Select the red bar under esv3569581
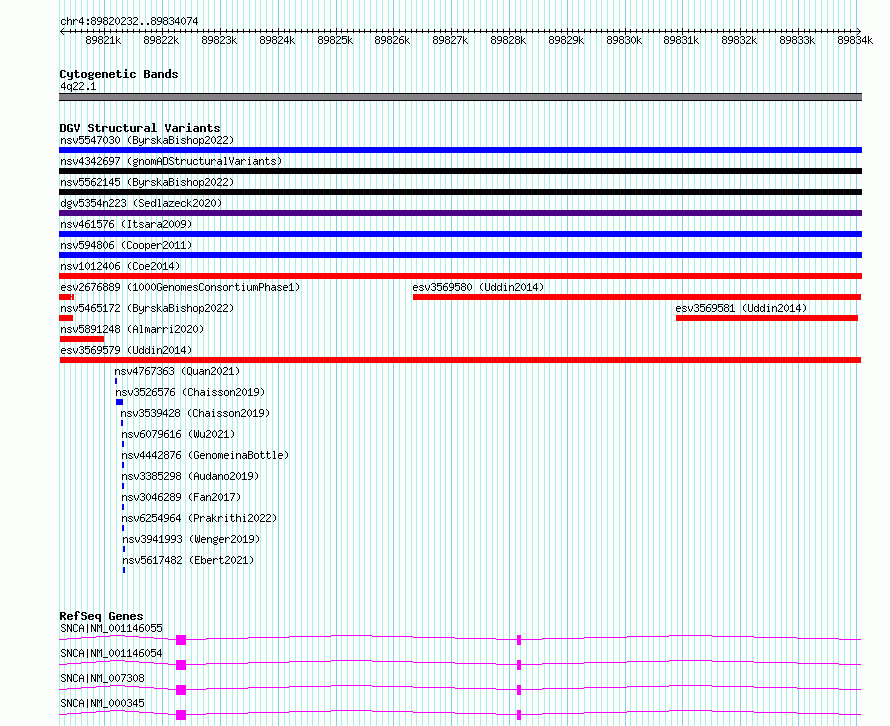 (767, 318)
